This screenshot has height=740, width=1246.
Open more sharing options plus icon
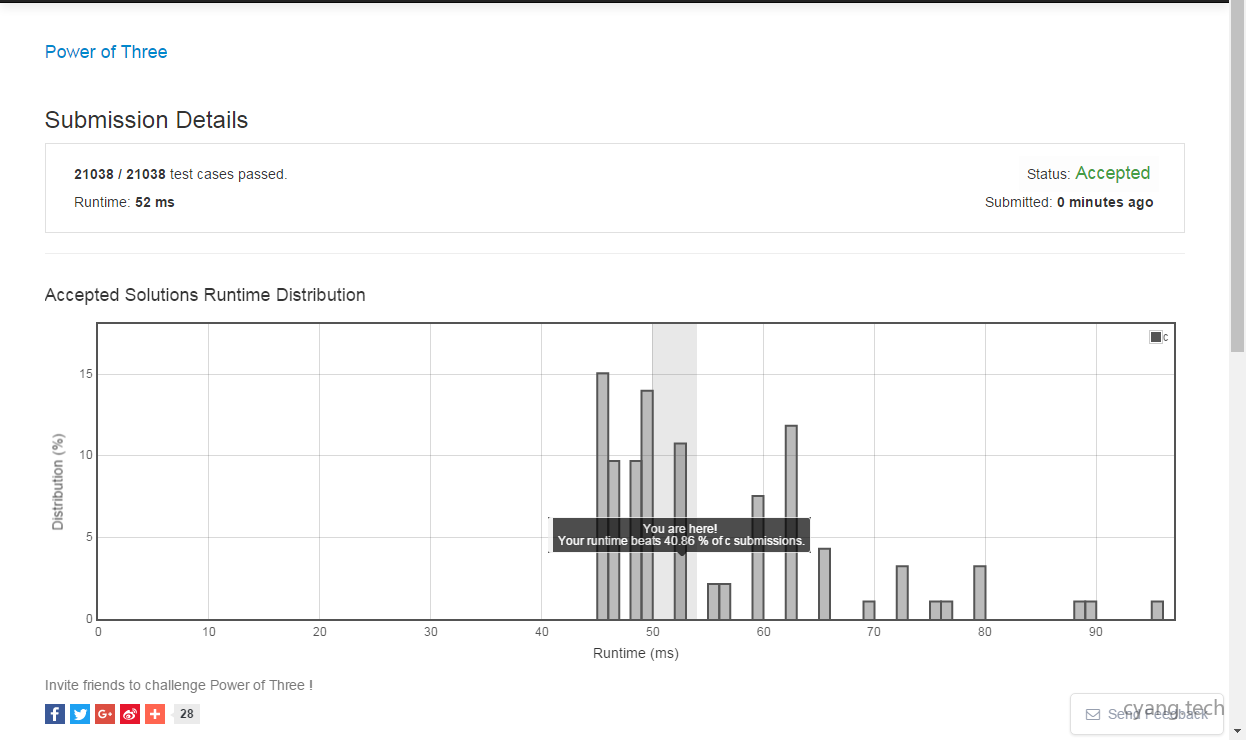155,714
